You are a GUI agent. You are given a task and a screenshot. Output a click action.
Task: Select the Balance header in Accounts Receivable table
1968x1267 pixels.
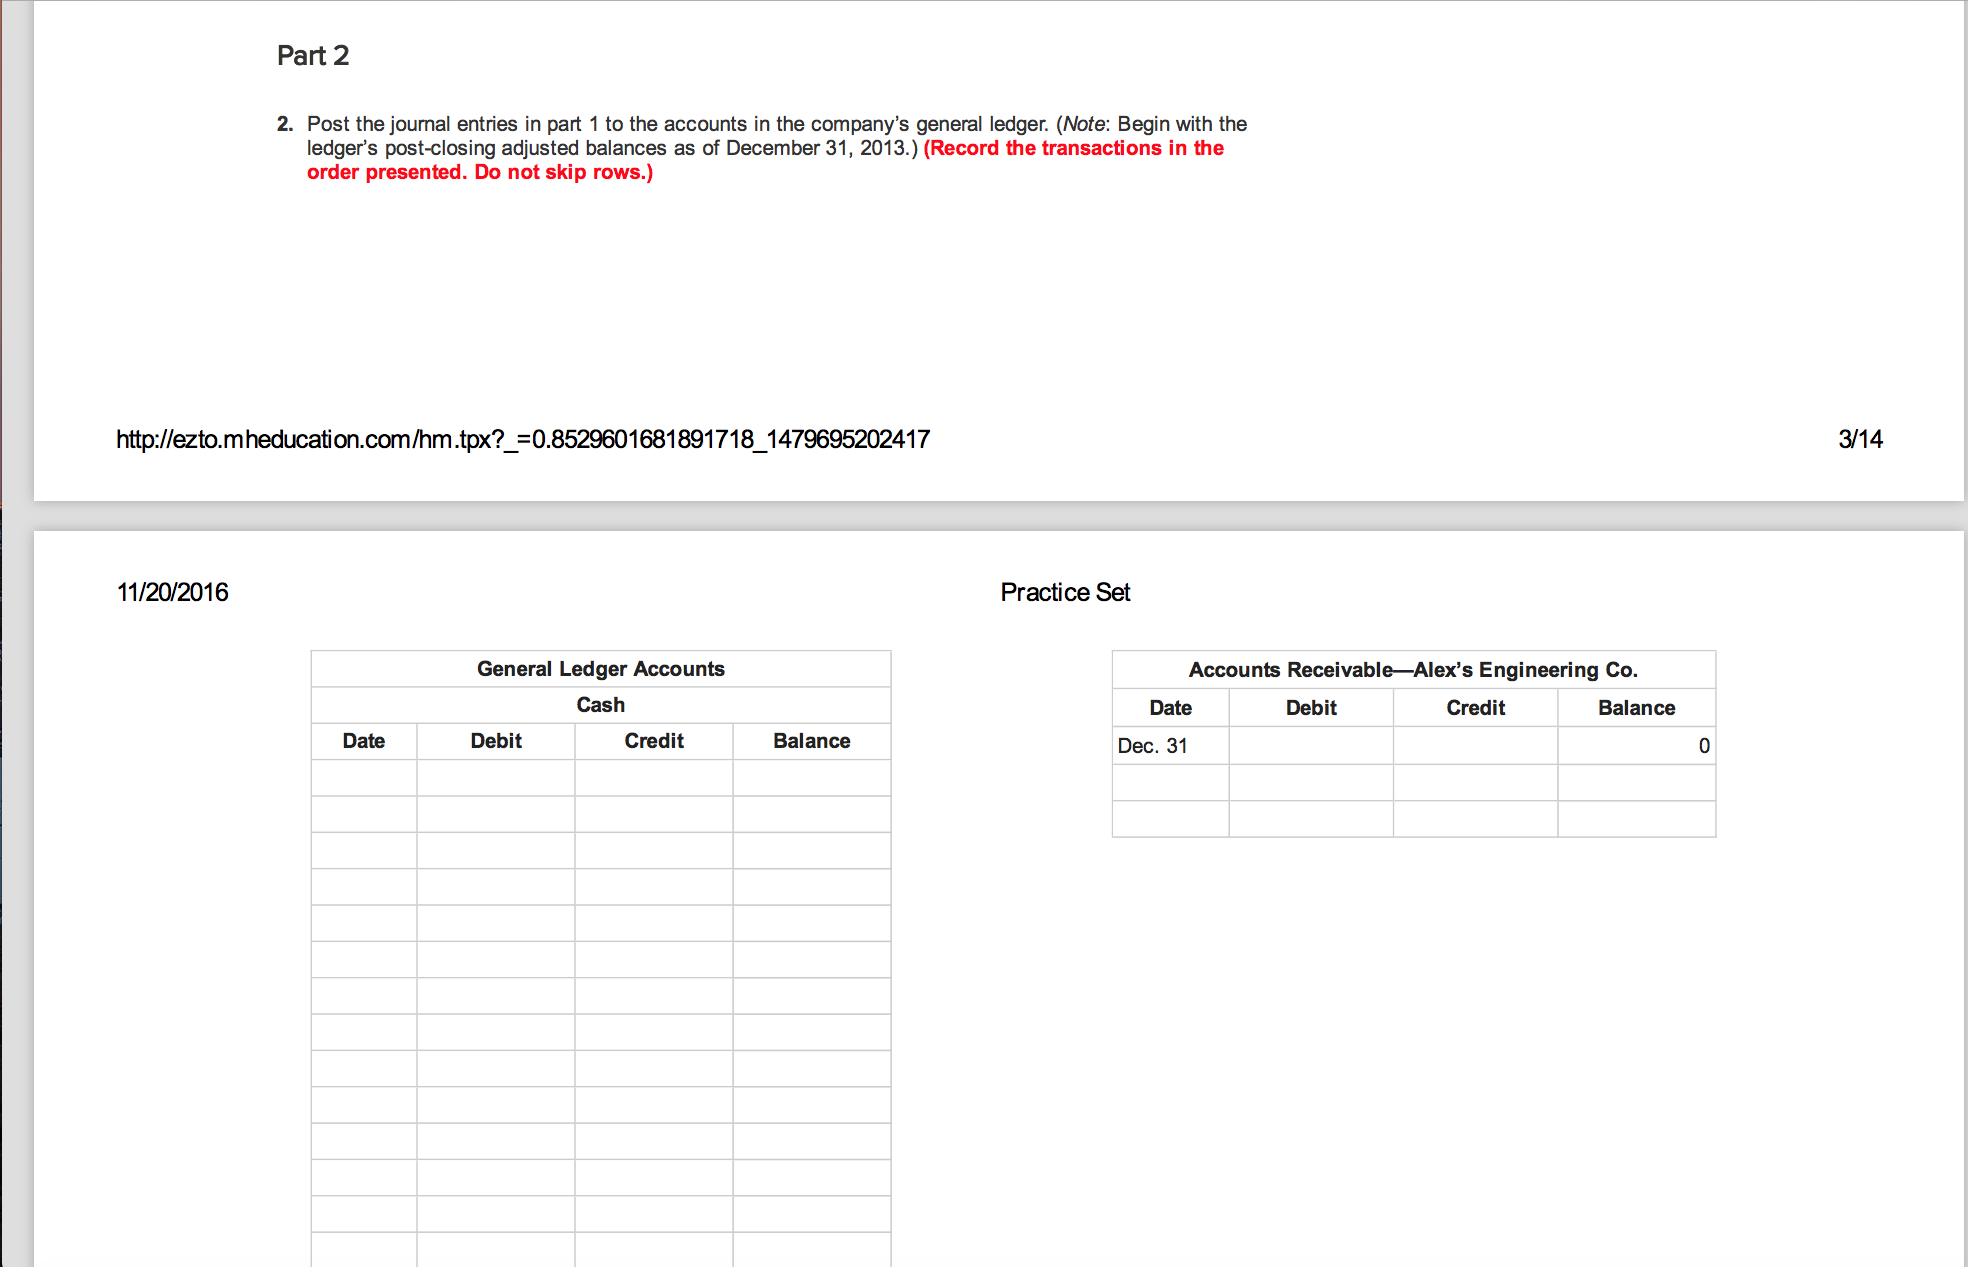1636,707
